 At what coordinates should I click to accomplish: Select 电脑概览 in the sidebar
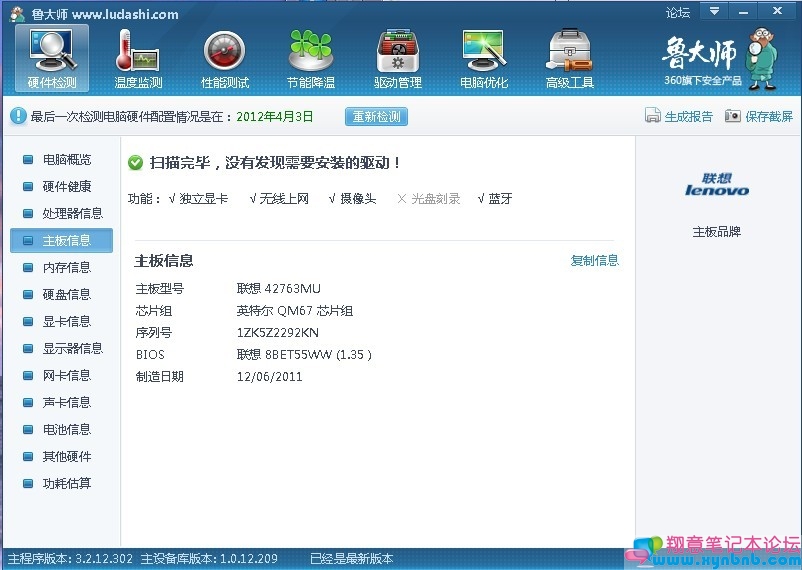click(61, 160)
